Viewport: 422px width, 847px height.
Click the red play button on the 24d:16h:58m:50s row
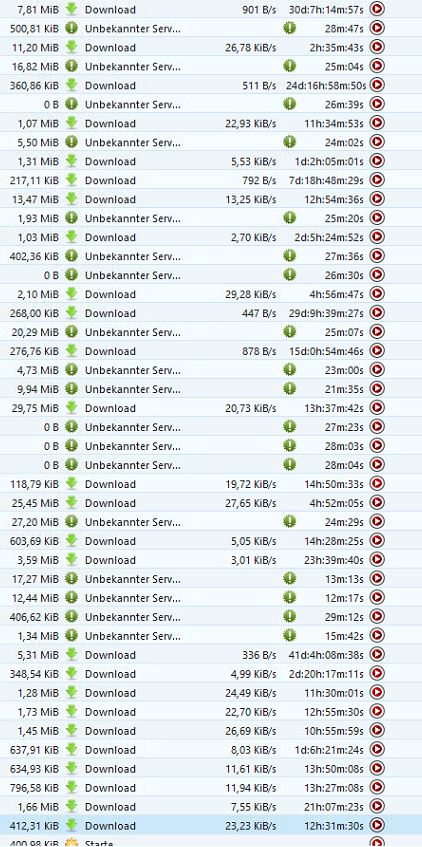pyautogui.click(x=377, y=85)
